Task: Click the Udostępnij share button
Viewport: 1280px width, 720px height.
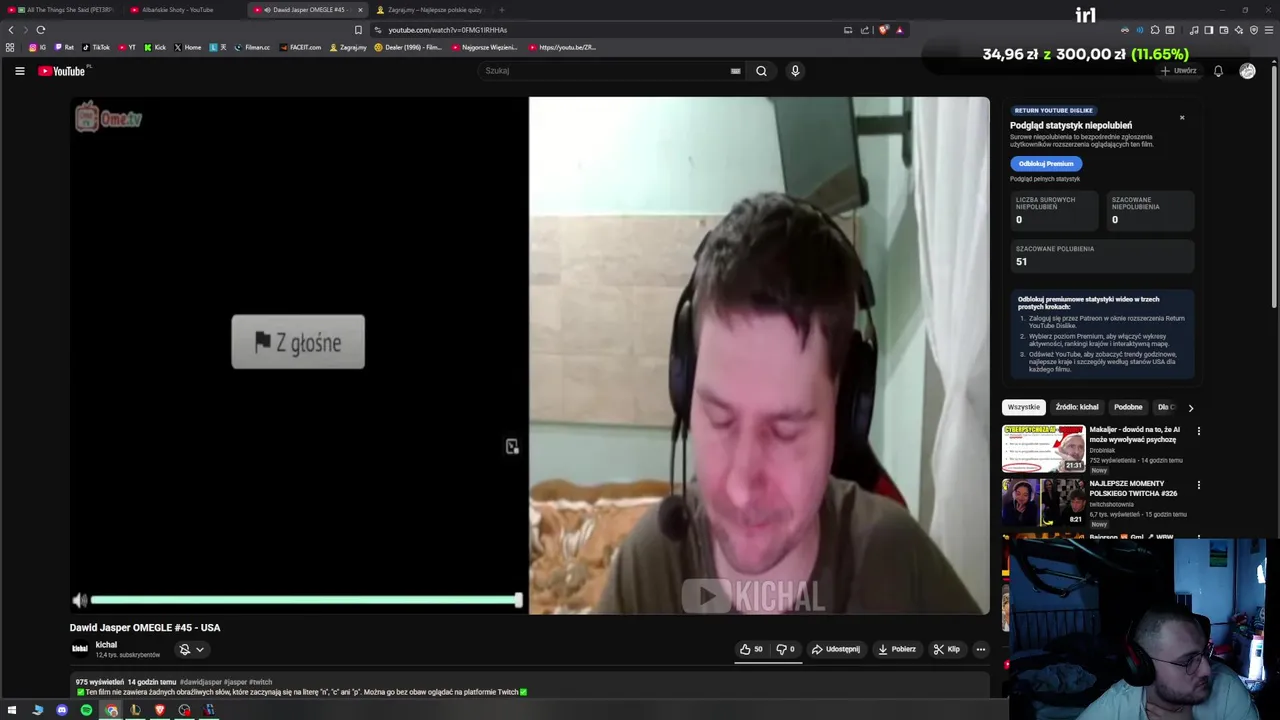Action: (x=836, y=649)
